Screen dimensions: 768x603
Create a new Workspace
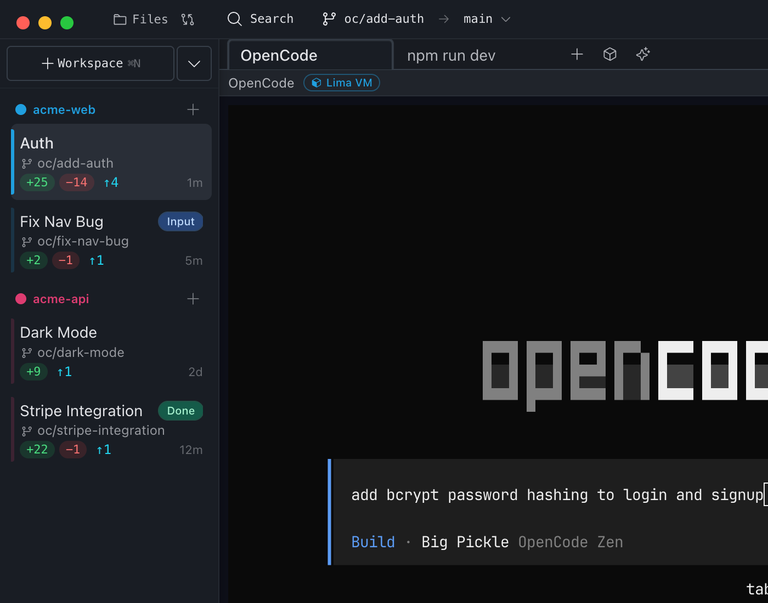pos(91,63)
